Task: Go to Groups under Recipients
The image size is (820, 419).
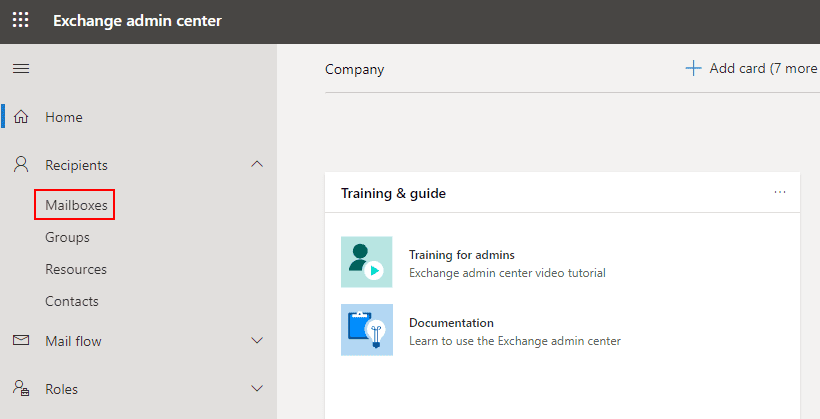Action: 67,237
